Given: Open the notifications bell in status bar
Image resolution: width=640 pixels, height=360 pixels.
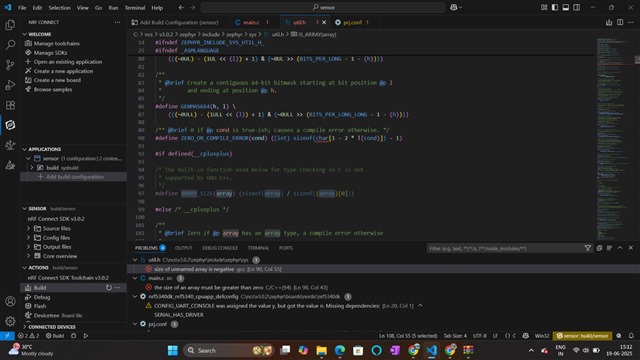Looking at the screenshot, I should [631, 336].
